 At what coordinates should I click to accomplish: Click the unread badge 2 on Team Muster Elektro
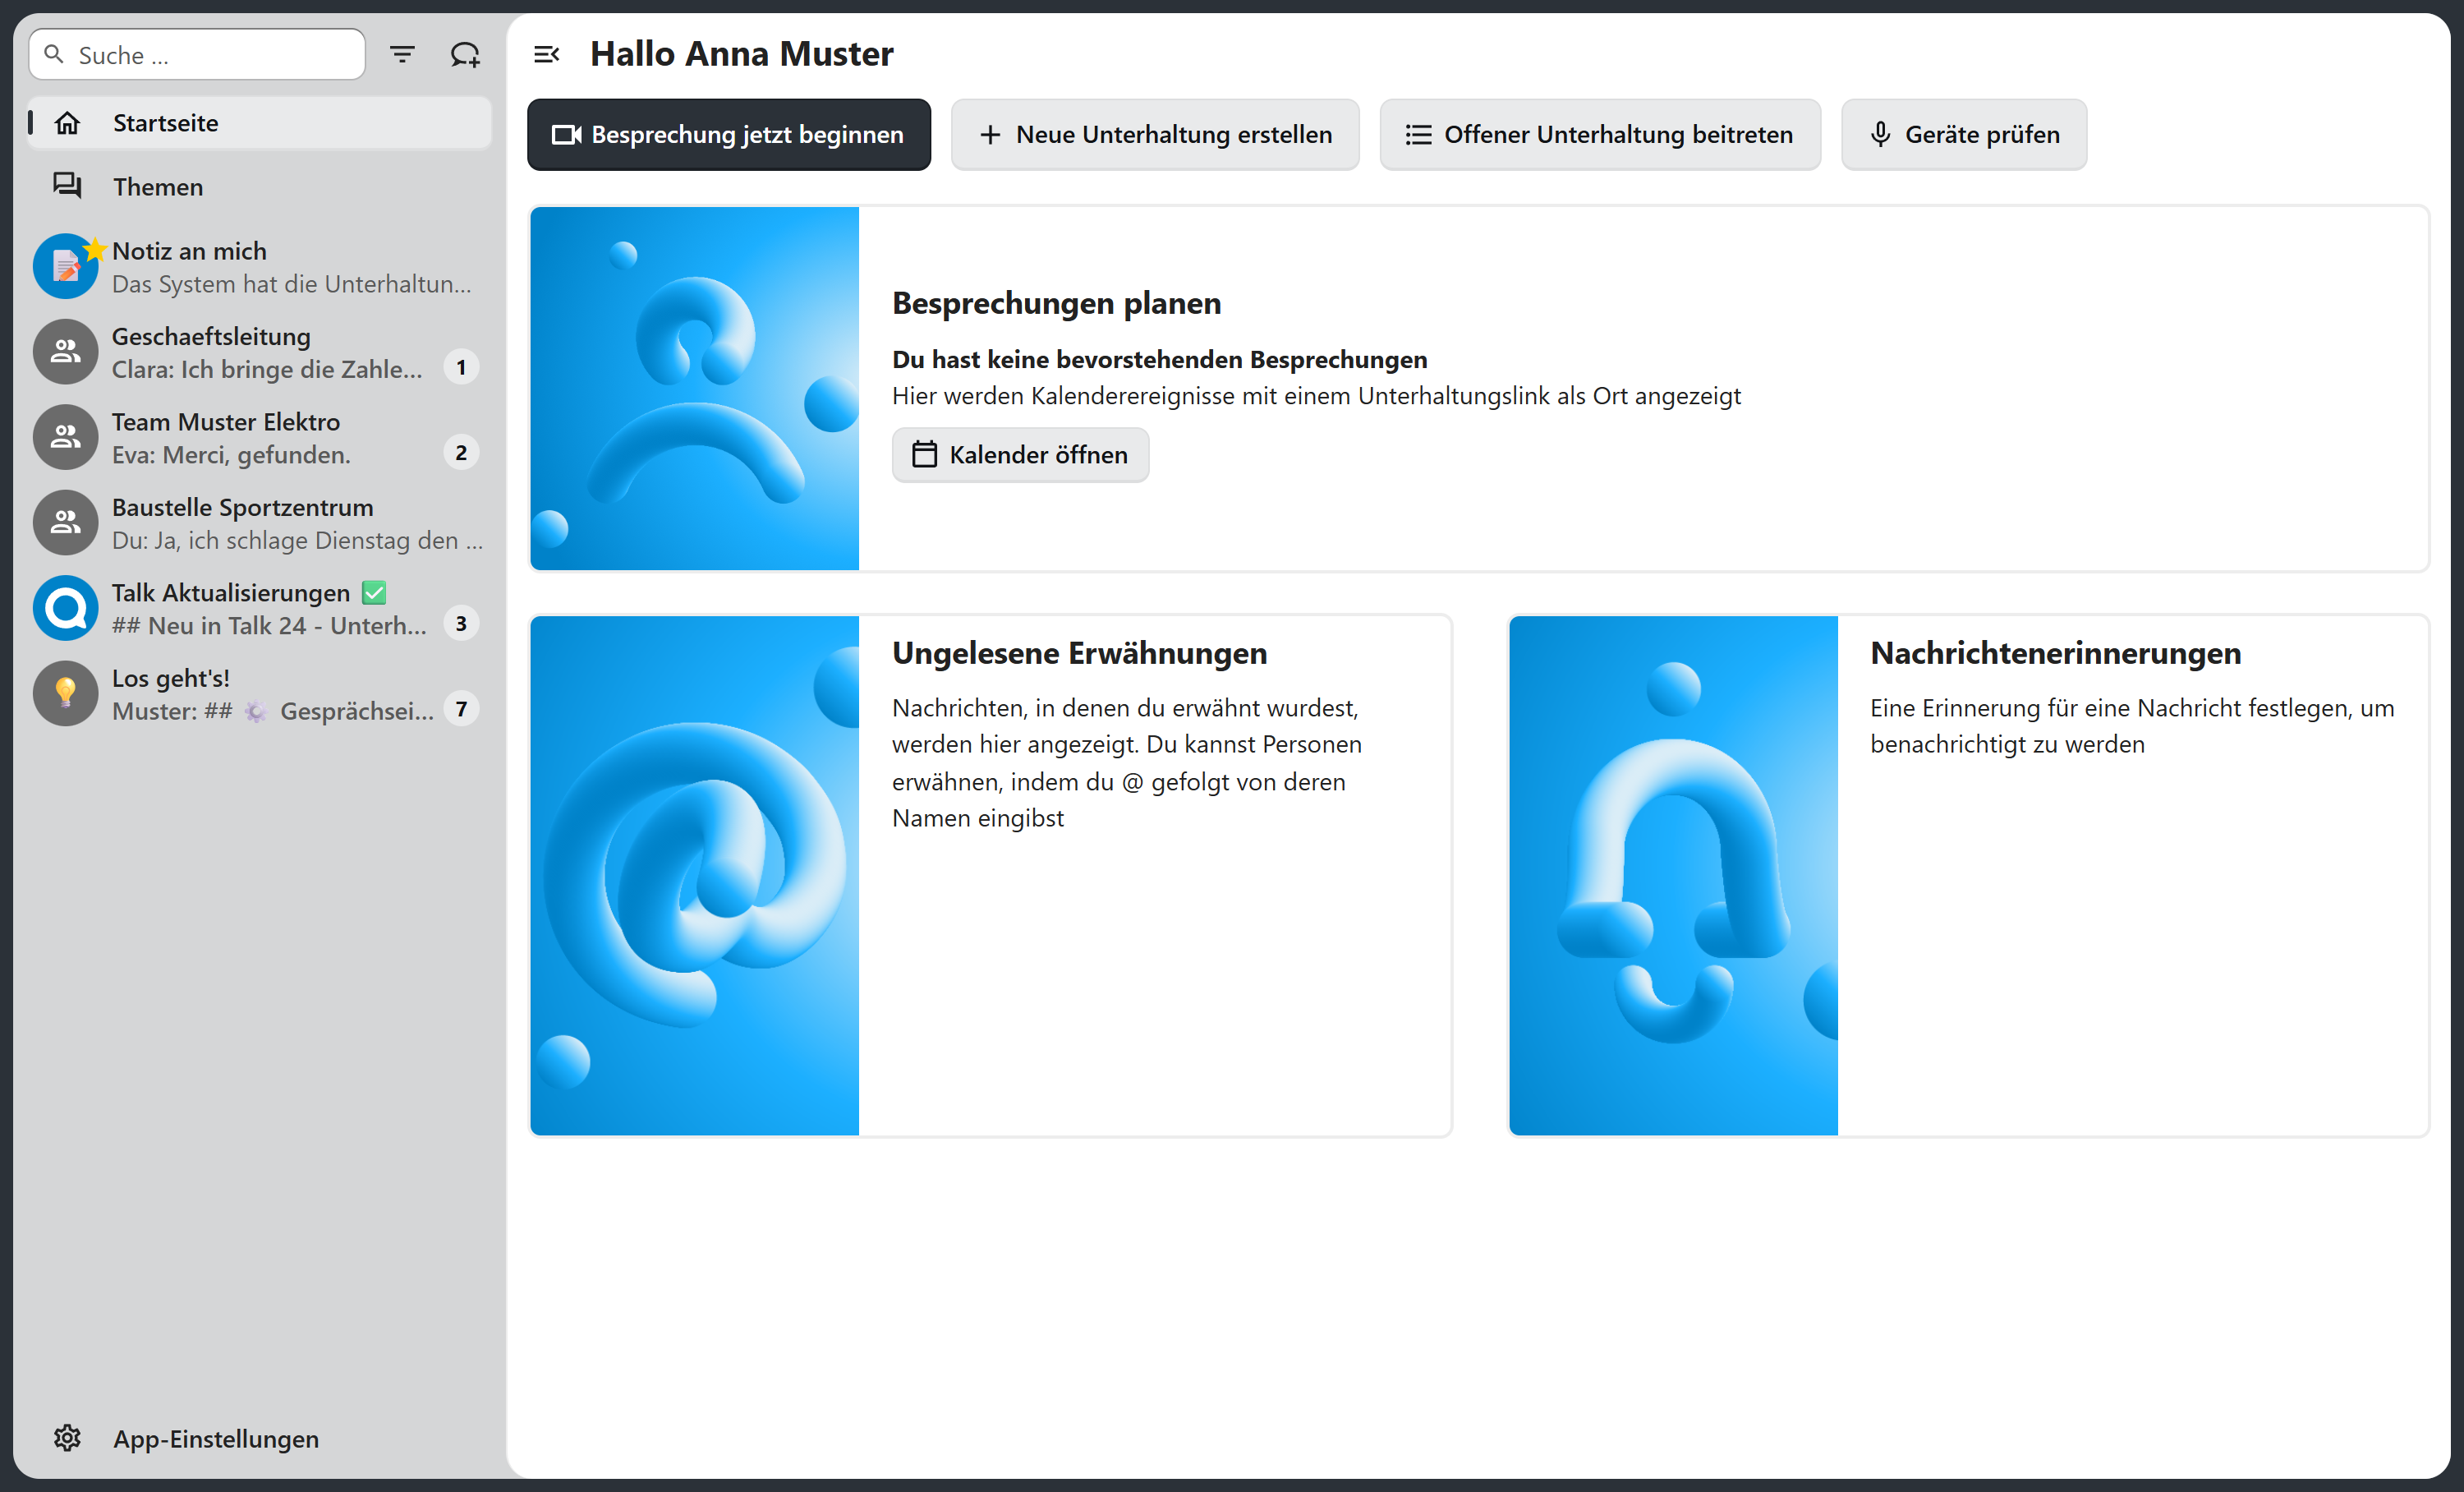pos(461,453)
